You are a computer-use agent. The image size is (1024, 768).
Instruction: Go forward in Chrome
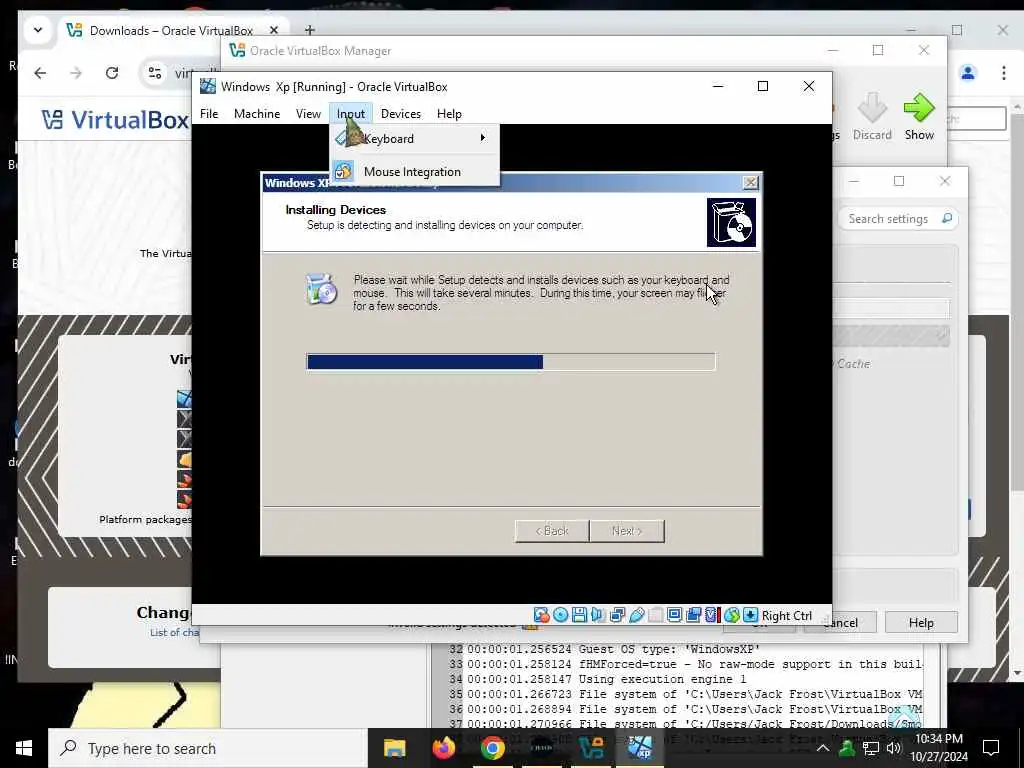(76, 73)
